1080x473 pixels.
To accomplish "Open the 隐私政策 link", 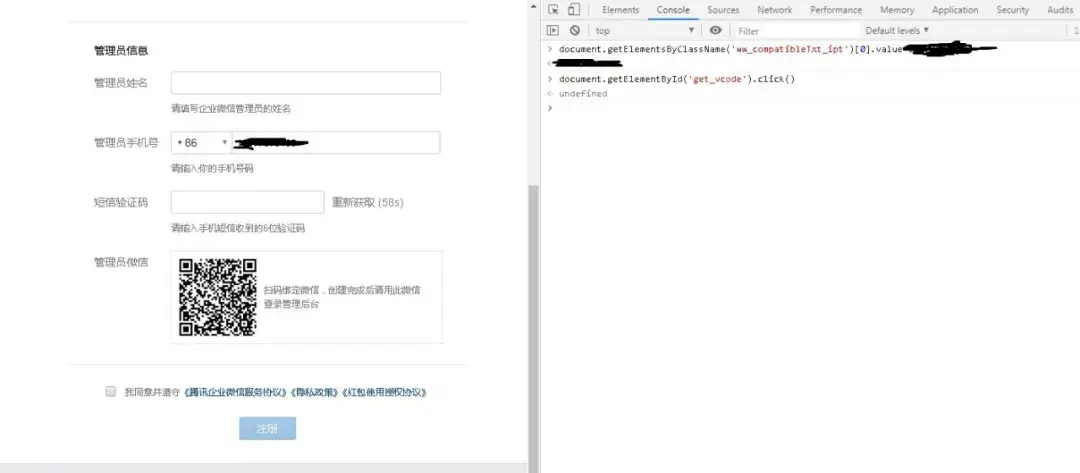I will coord(314,392).
